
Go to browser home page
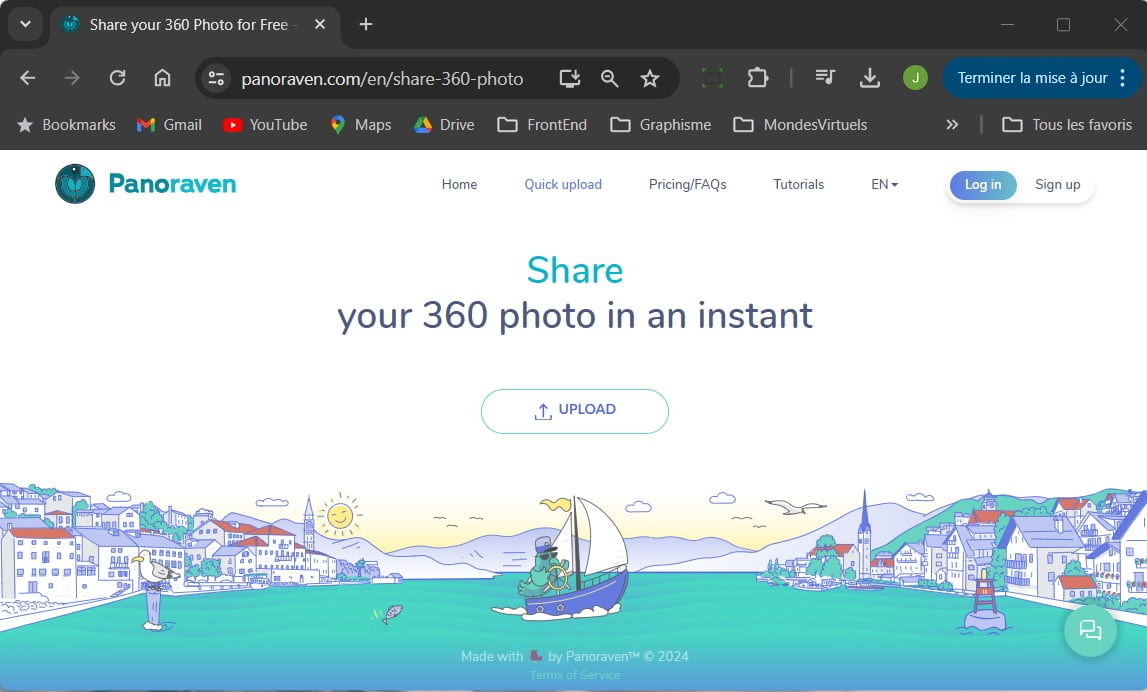pos(162,78)
